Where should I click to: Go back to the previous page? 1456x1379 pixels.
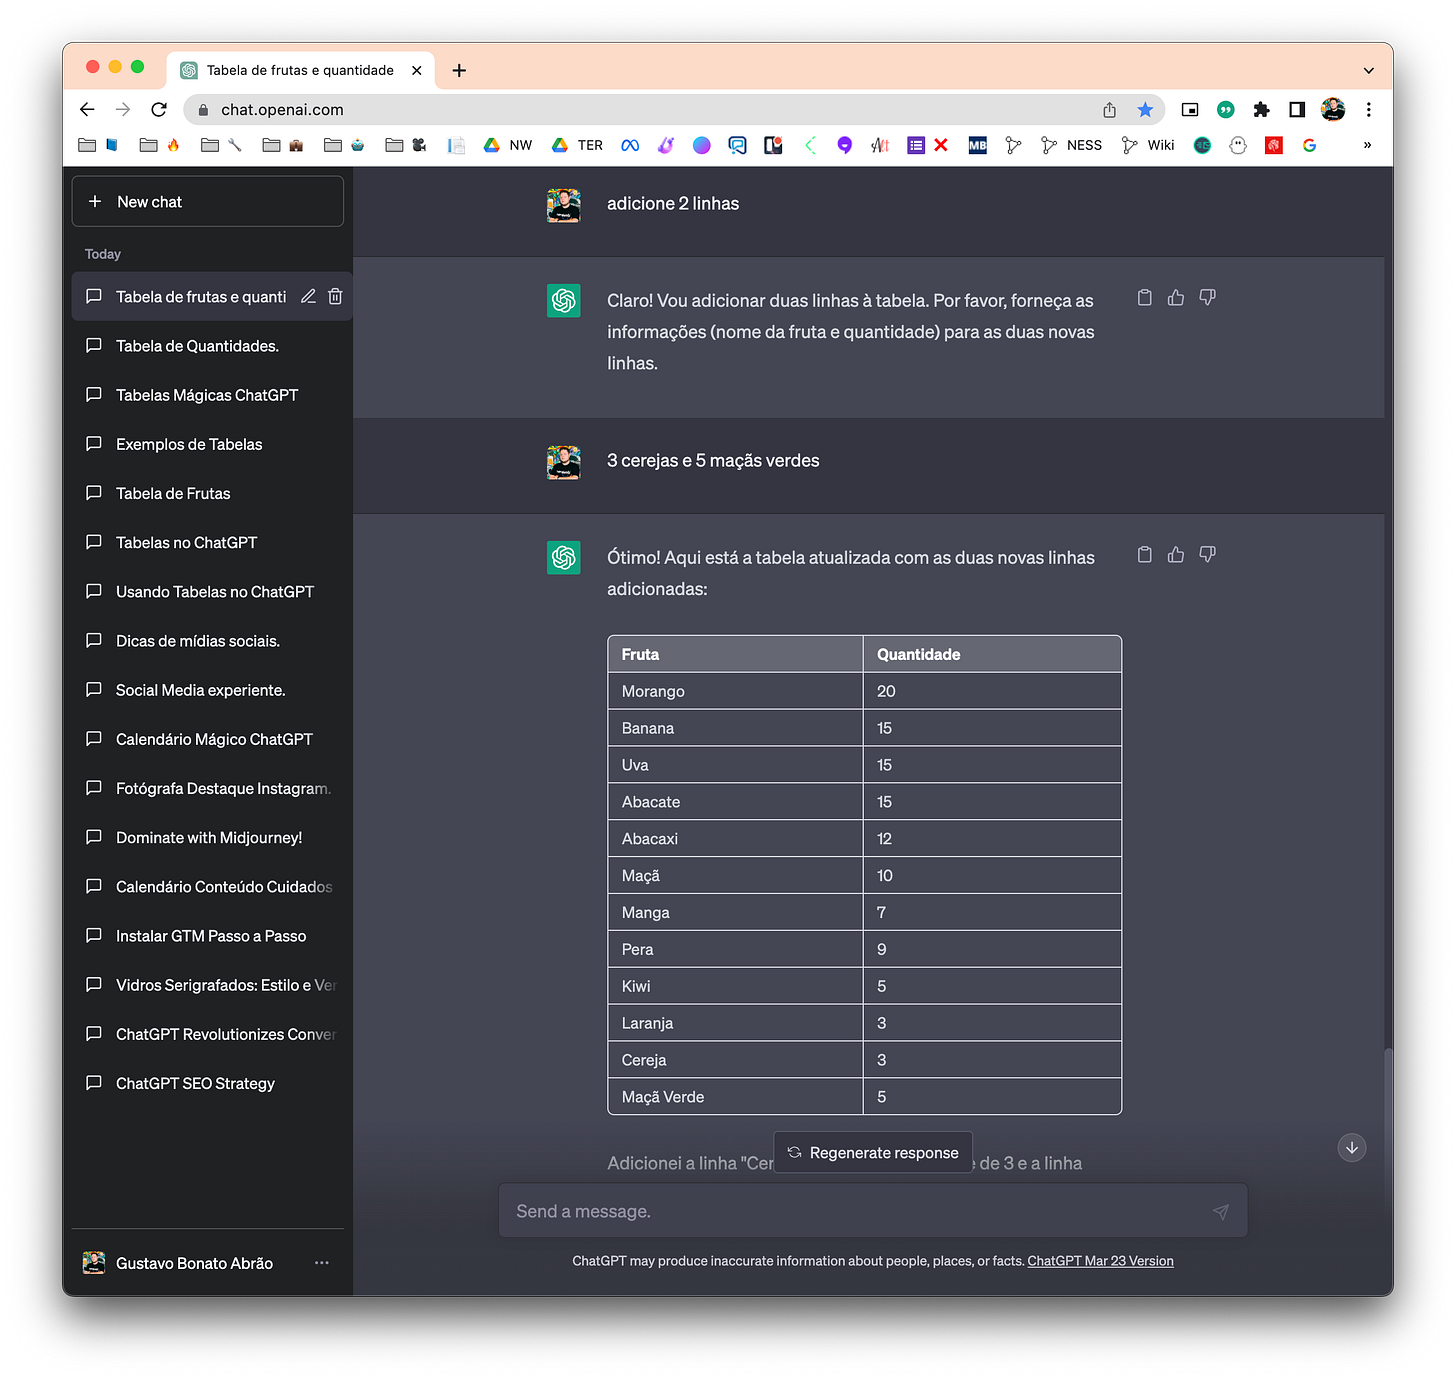87,110
